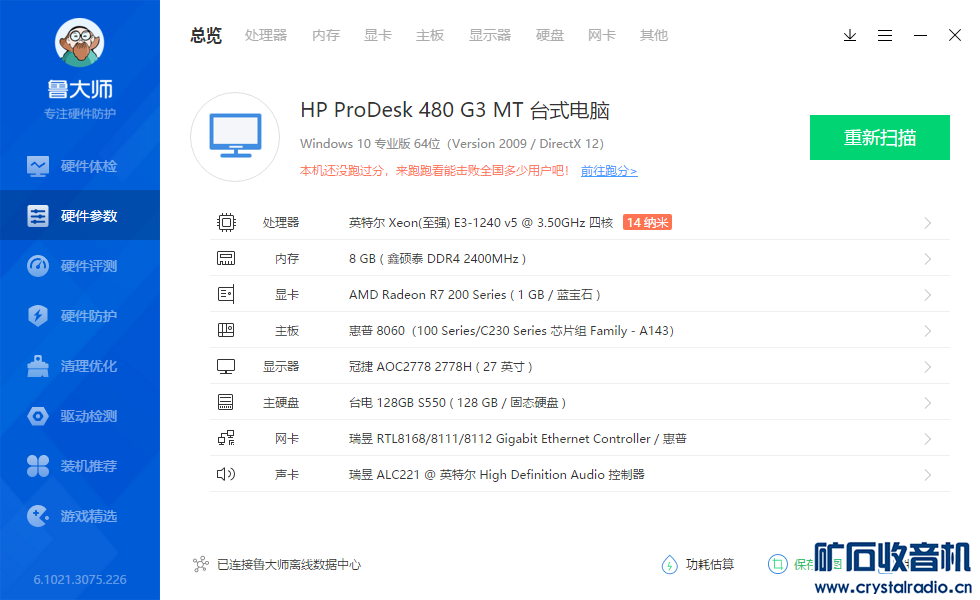980x600 pixels.
Task: Expand ALC221 sound card row chevron
Action: [928, 475]
